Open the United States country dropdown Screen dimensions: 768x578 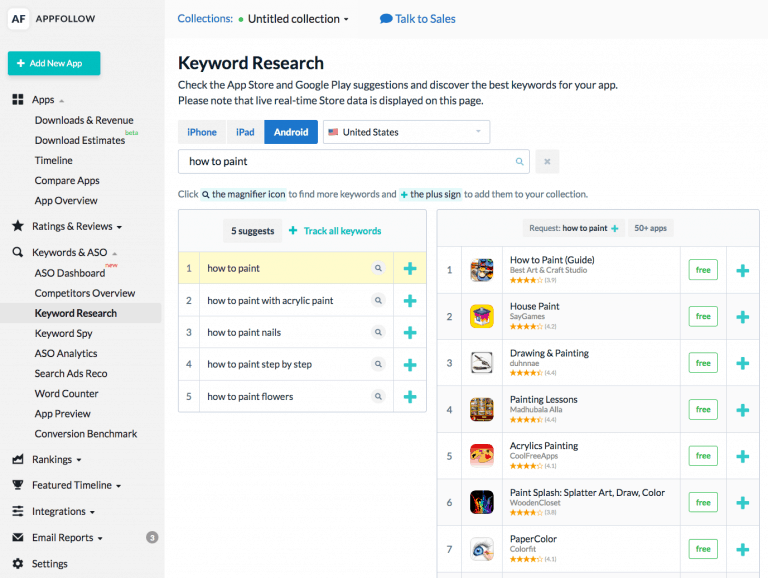tap(406, 132)
